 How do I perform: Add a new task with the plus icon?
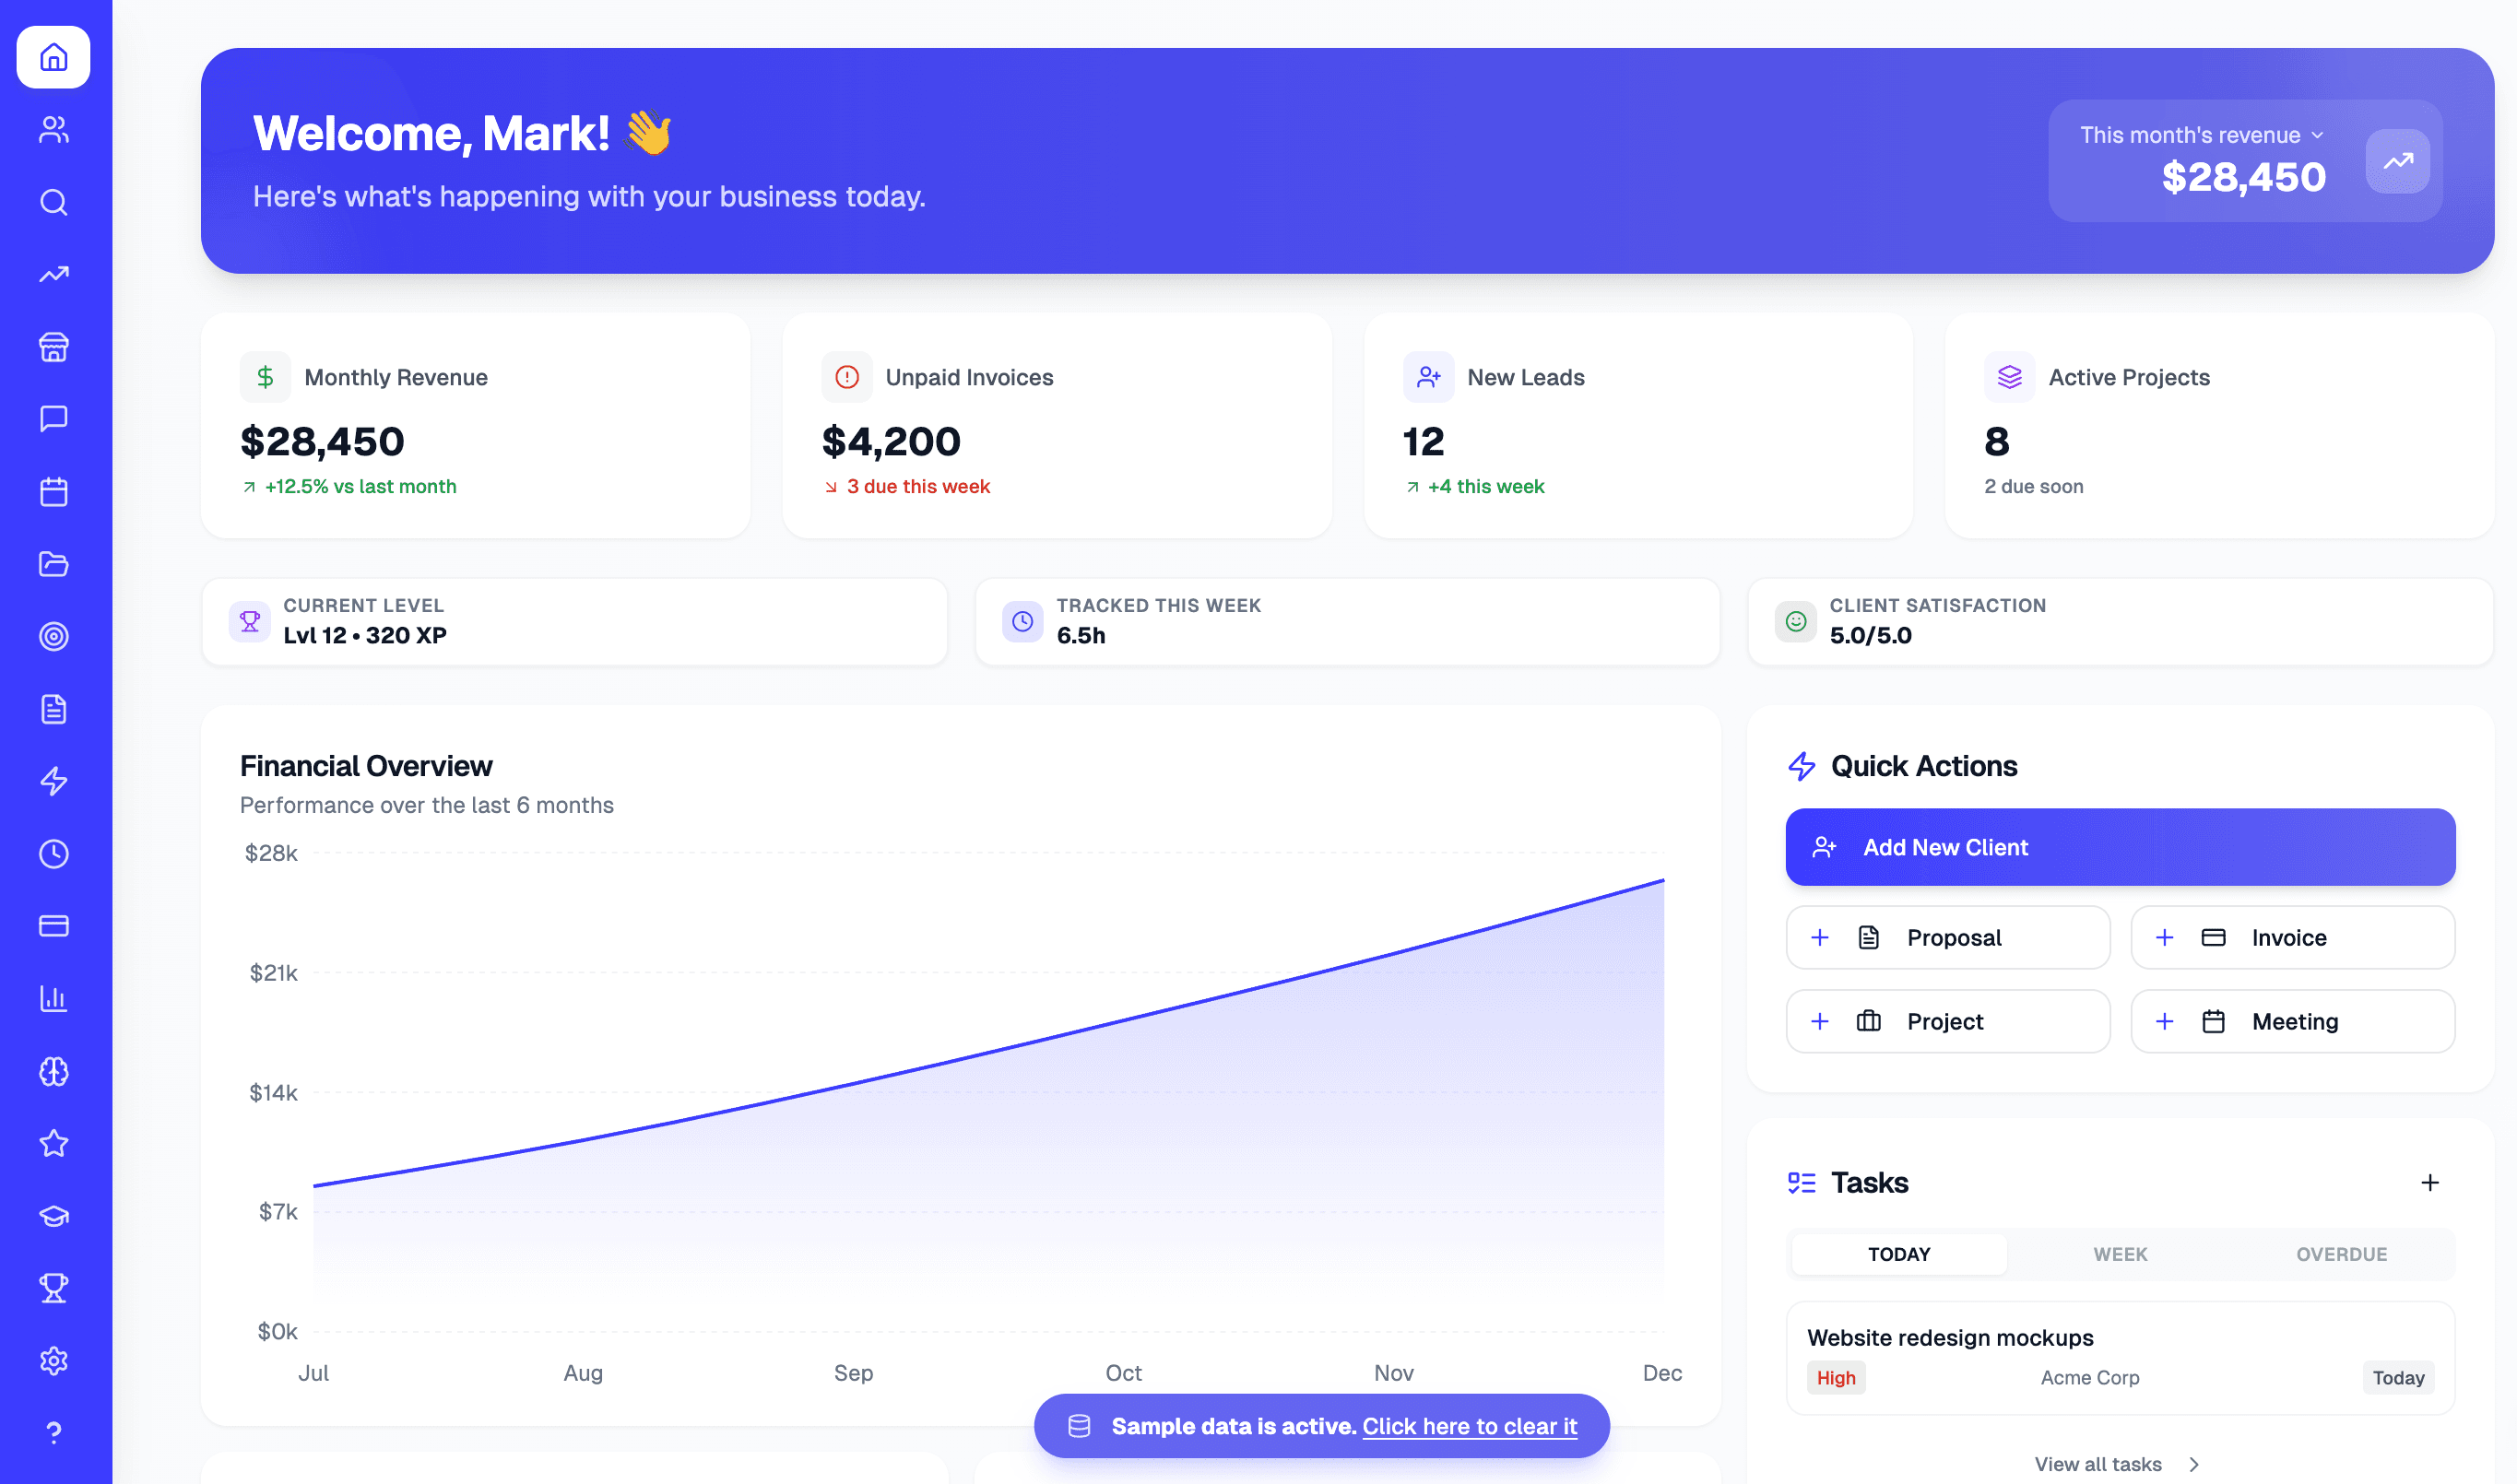pyautogui.click(x=2430, y=1182)
